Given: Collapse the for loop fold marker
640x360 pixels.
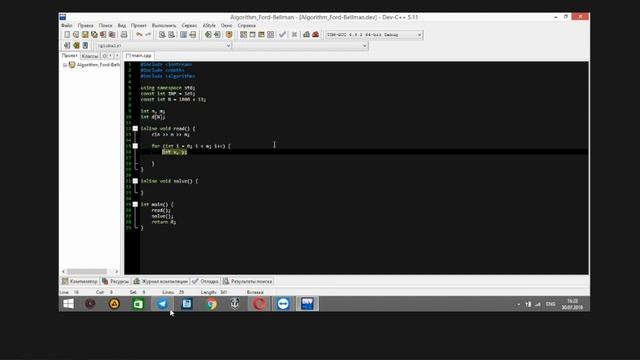Looking at the screenshot, I should point(135,146).
